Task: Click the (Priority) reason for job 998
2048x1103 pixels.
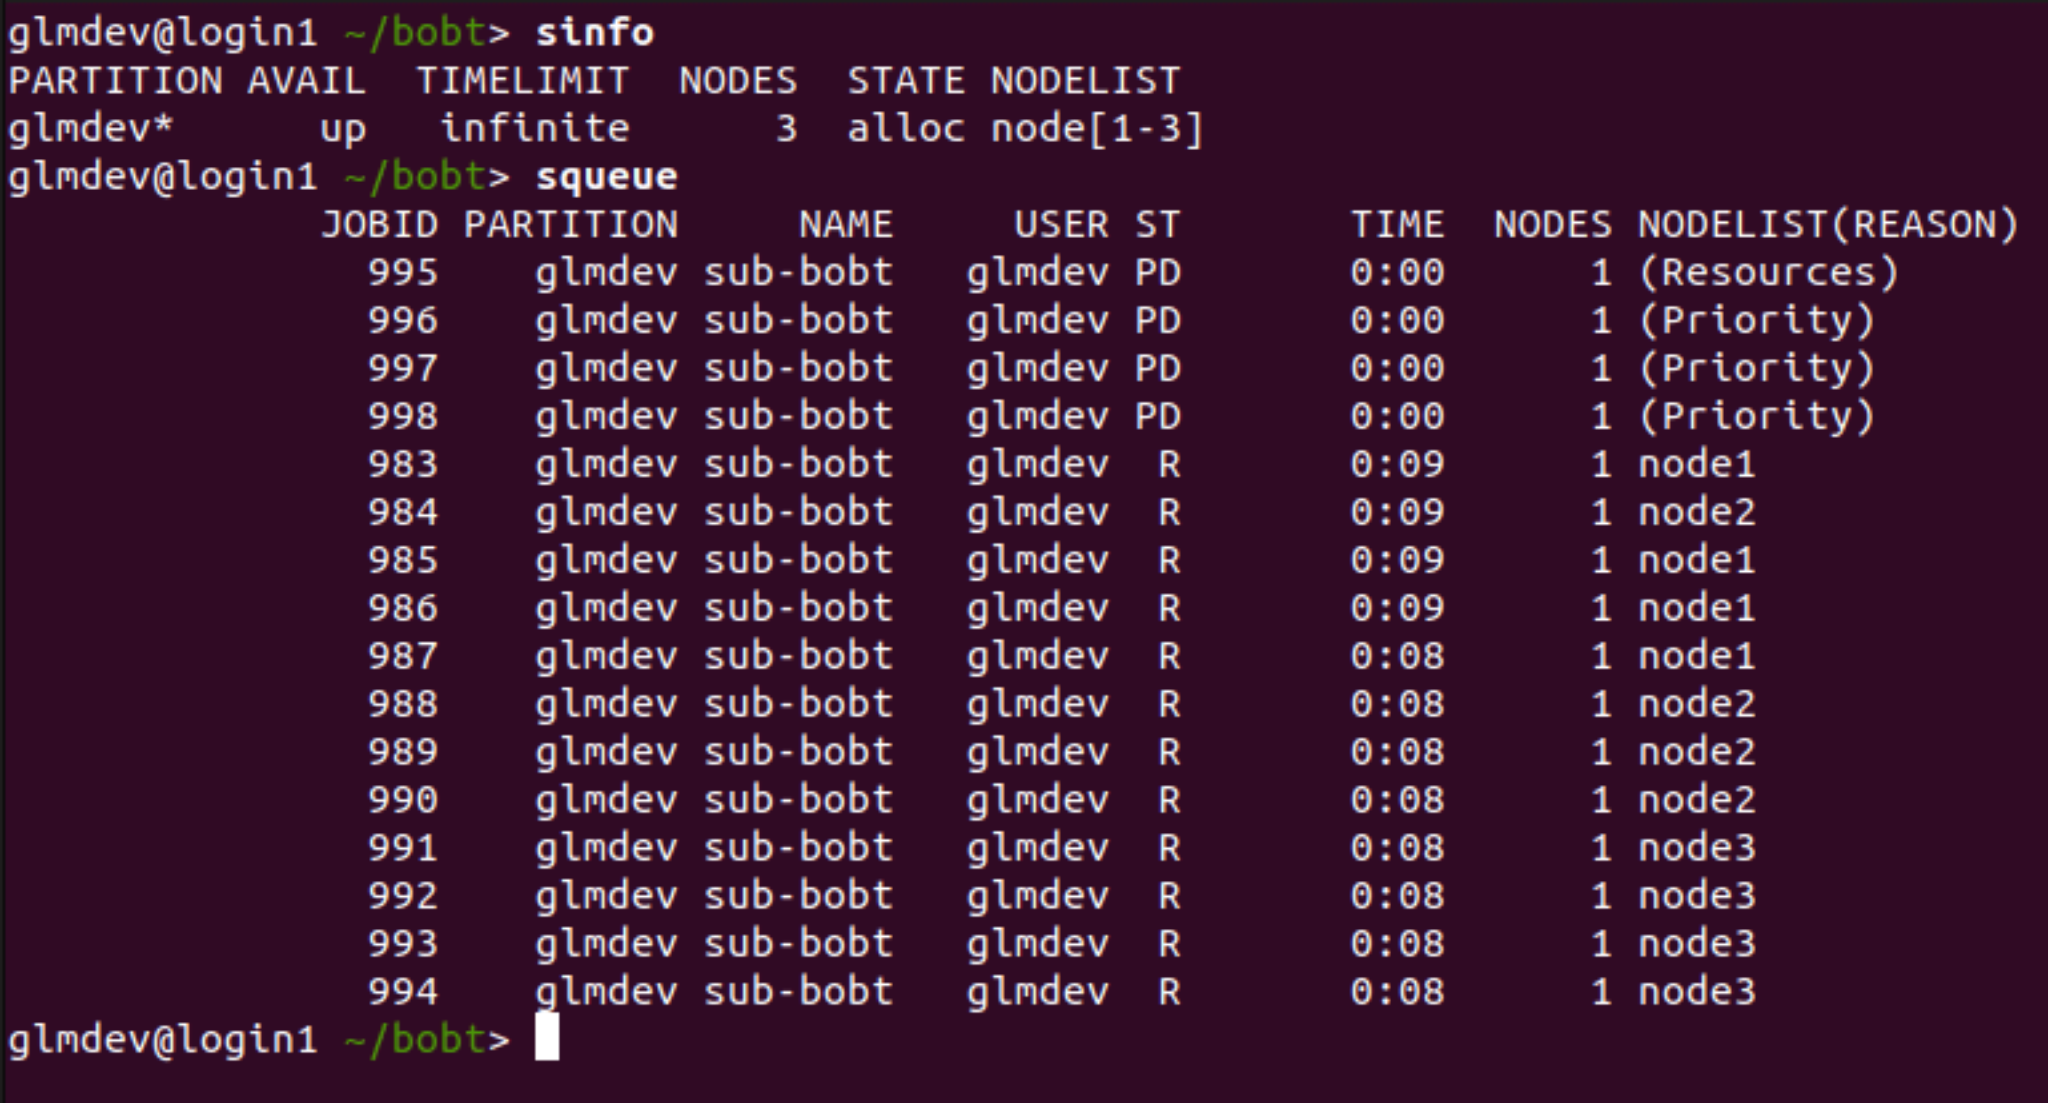Action: (1756, 416)
